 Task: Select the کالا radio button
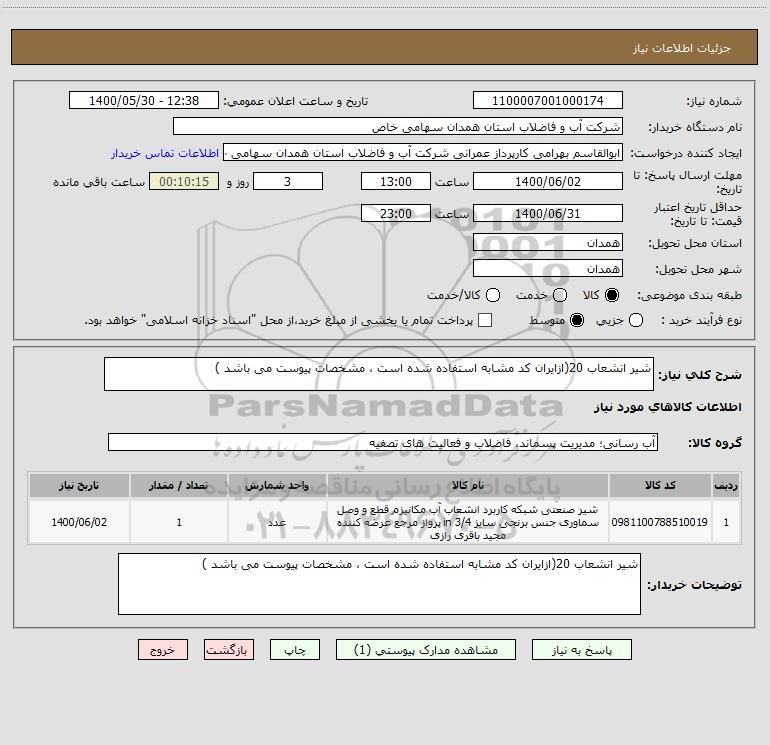612,295
